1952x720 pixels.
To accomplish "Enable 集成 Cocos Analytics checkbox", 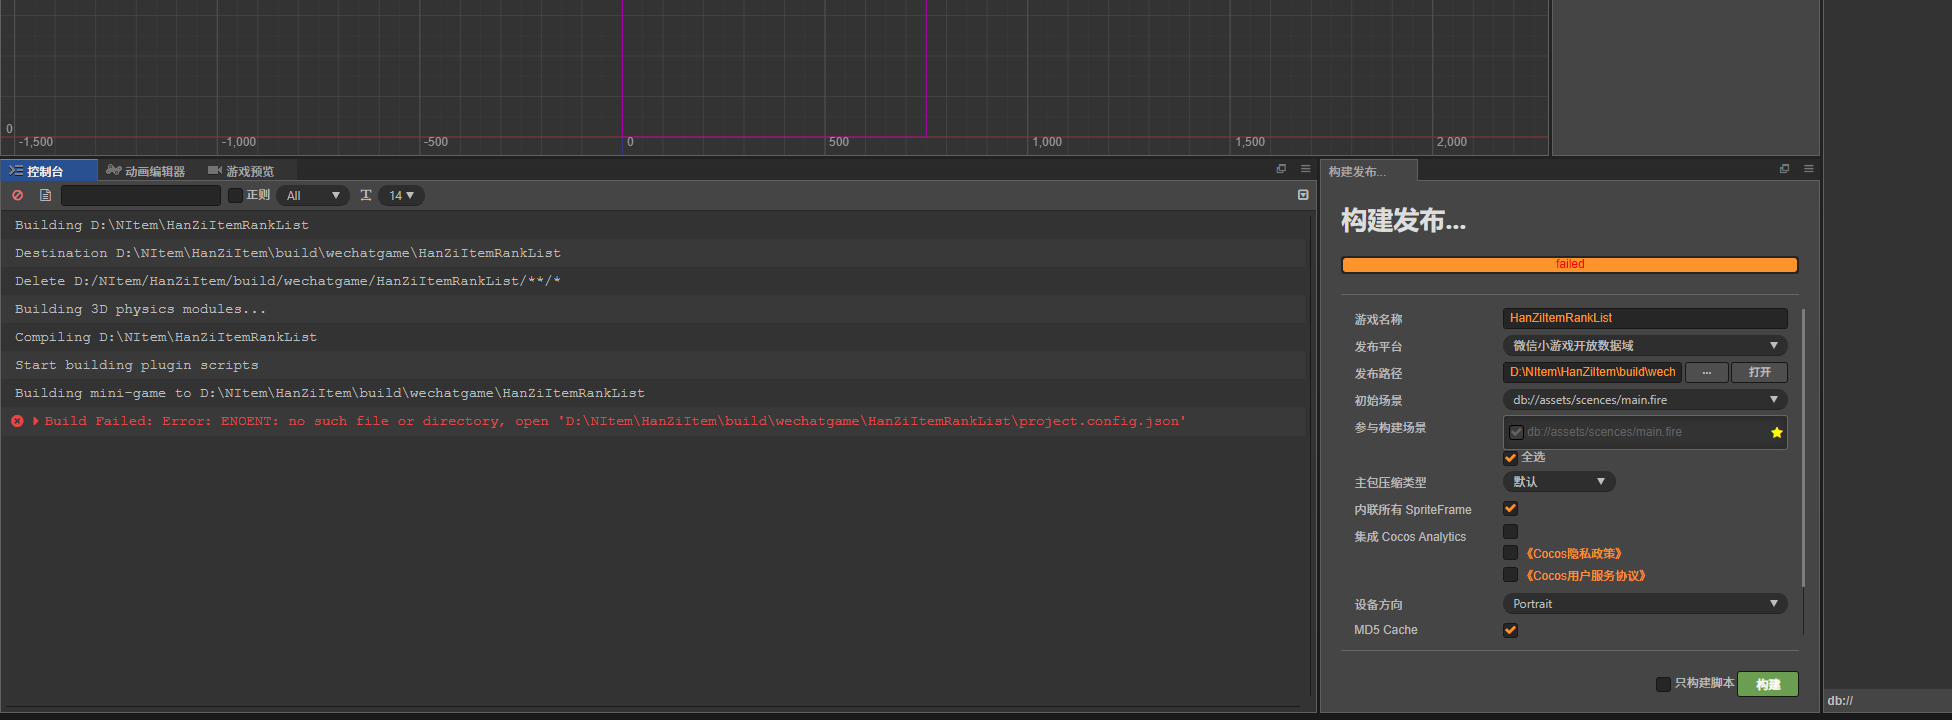I will click(1510, 532).
